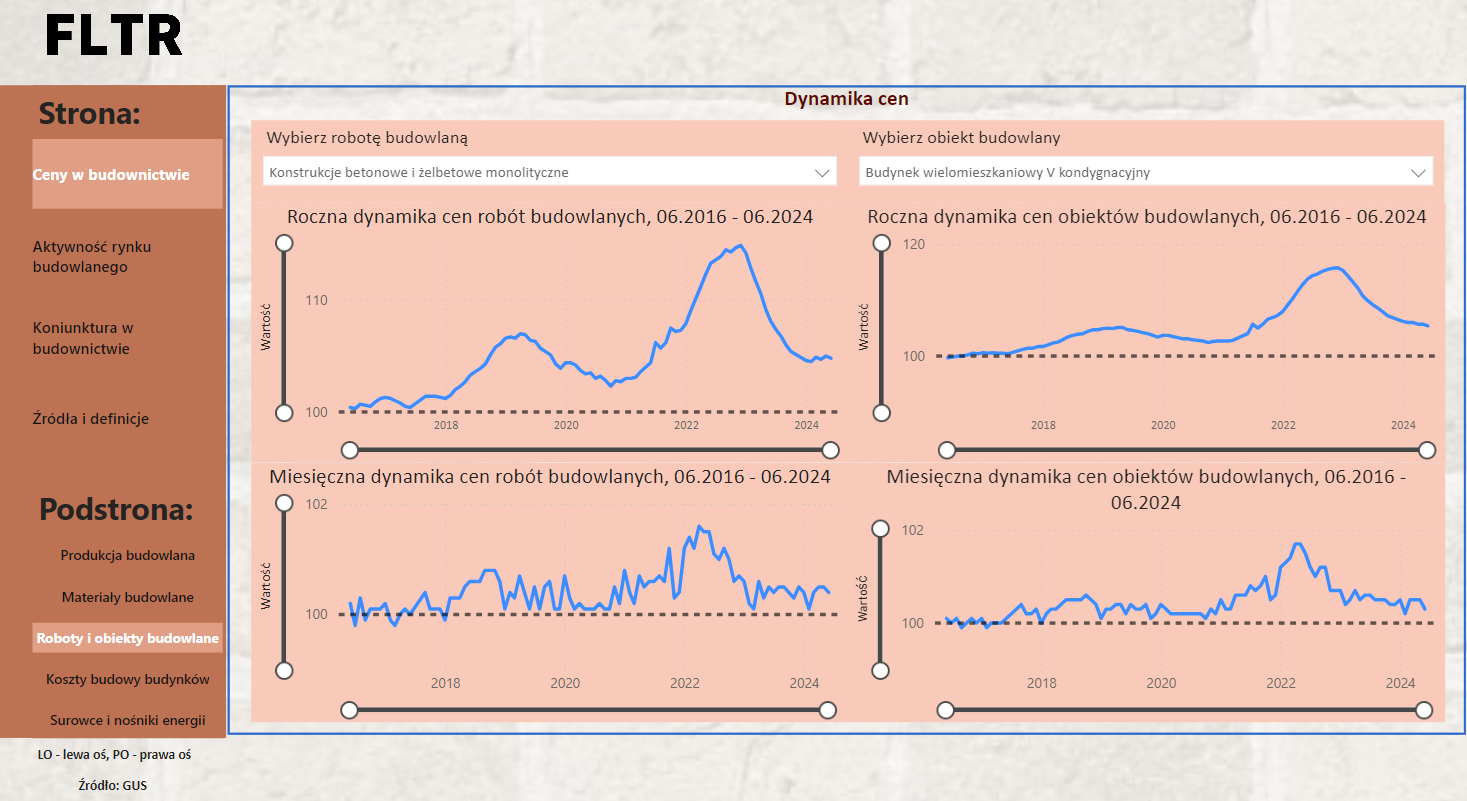This screenshot has width=1467, height=801.
Task: Click top handle of monthly objects chart vertical slider
Action: click(x=881, y=529)
